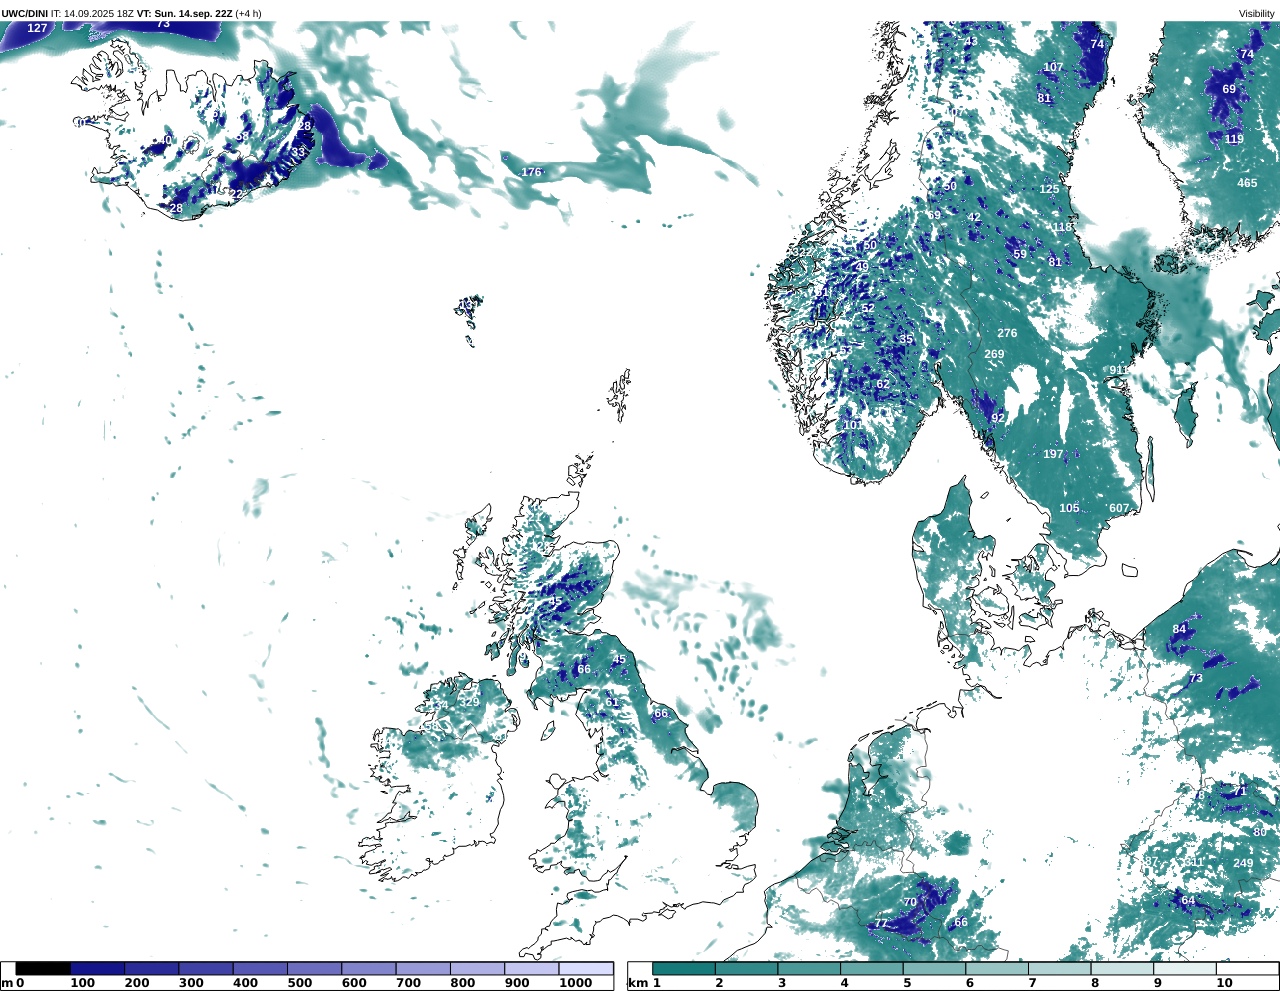
Task: Click the "35" value over Norway
Action: [x=906, y=339]
